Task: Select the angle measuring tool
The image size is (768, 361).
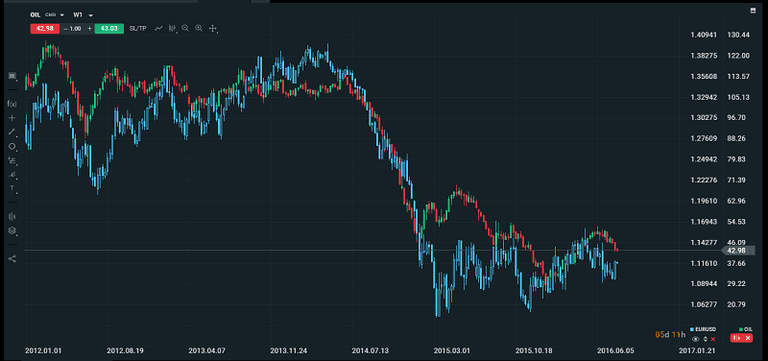Action: tap(12, 174)
